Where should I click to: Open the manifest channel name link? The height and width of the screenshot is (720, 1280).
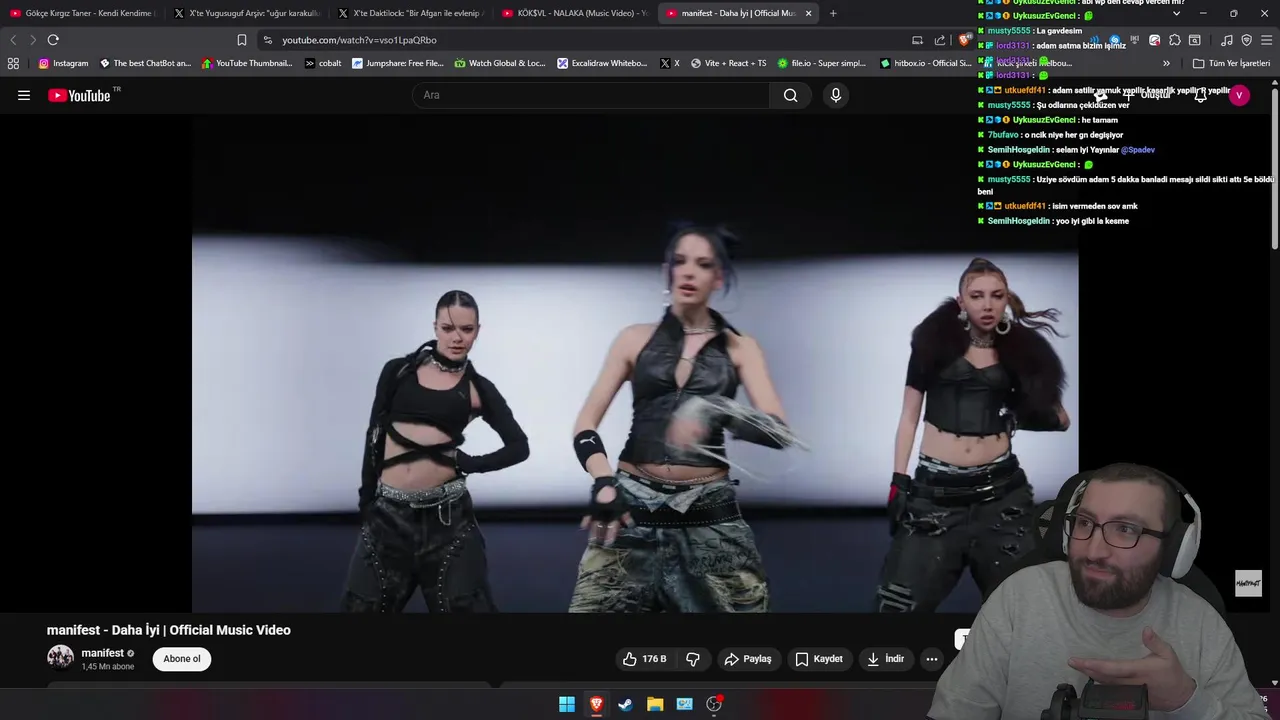102,653
